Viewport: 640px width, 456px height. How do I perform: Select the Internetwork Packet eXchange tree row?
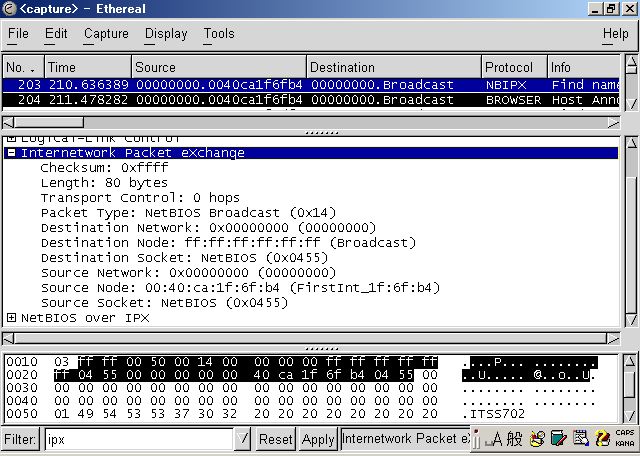click(311, 153)
